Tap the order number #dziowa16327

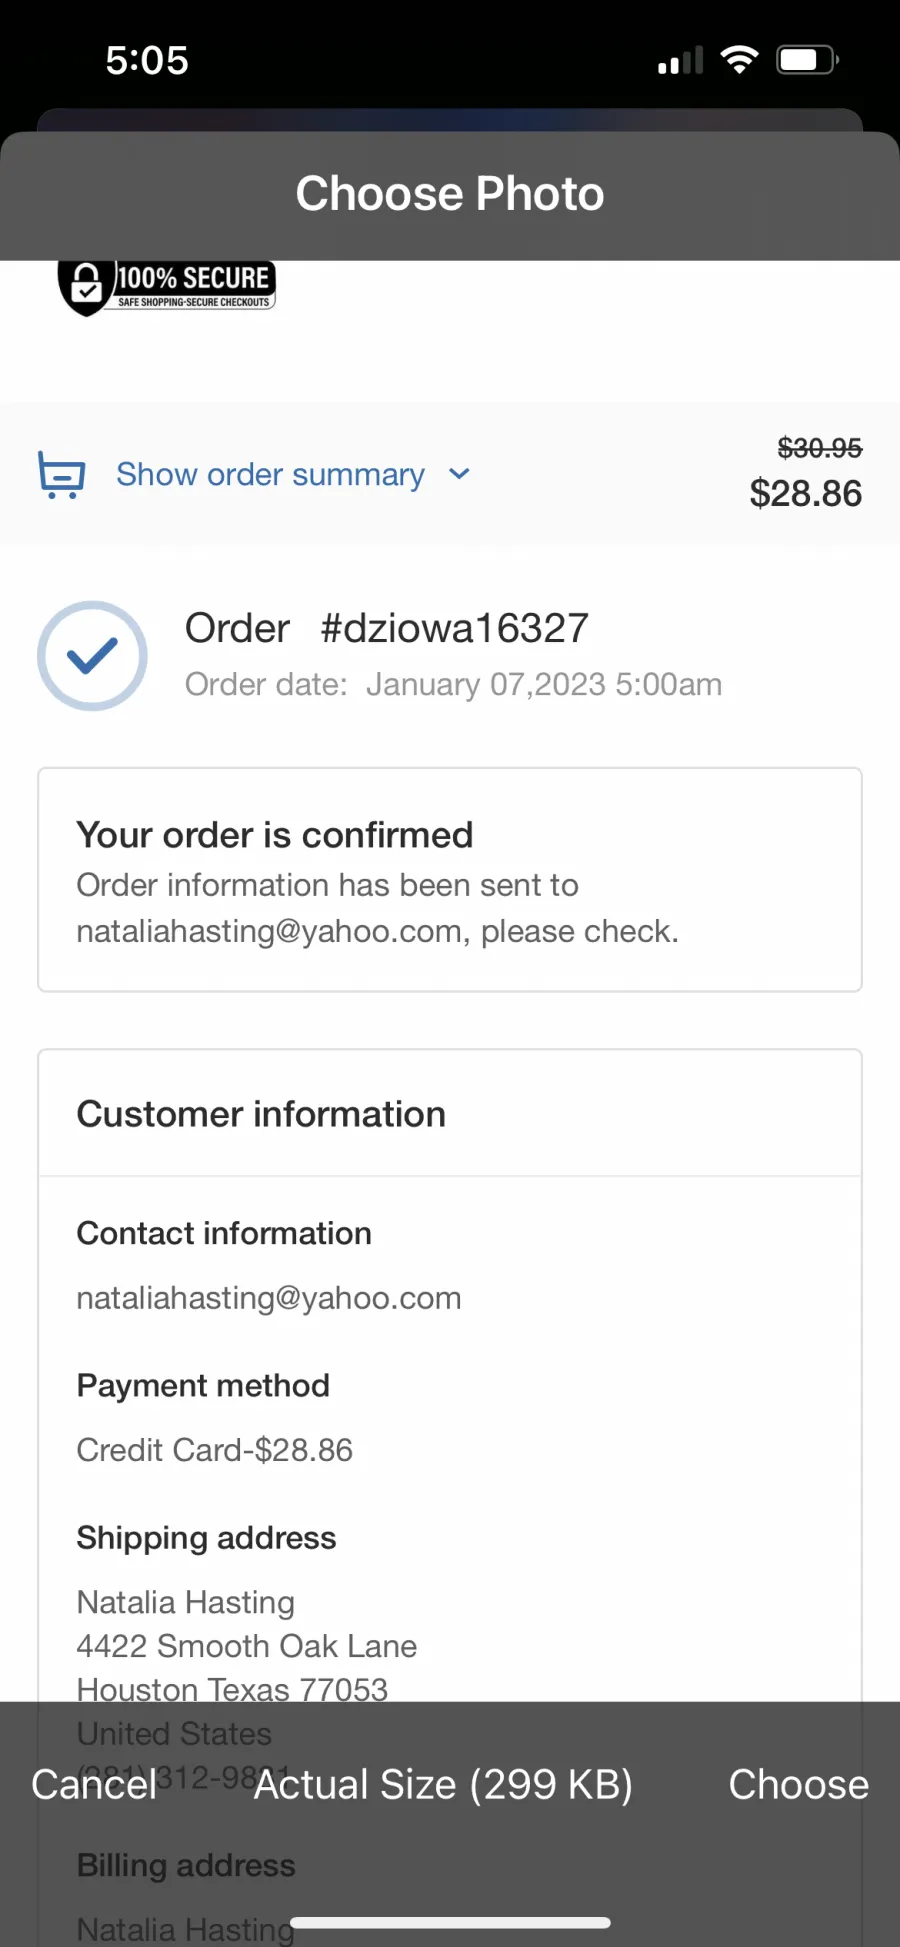point(454,628)
